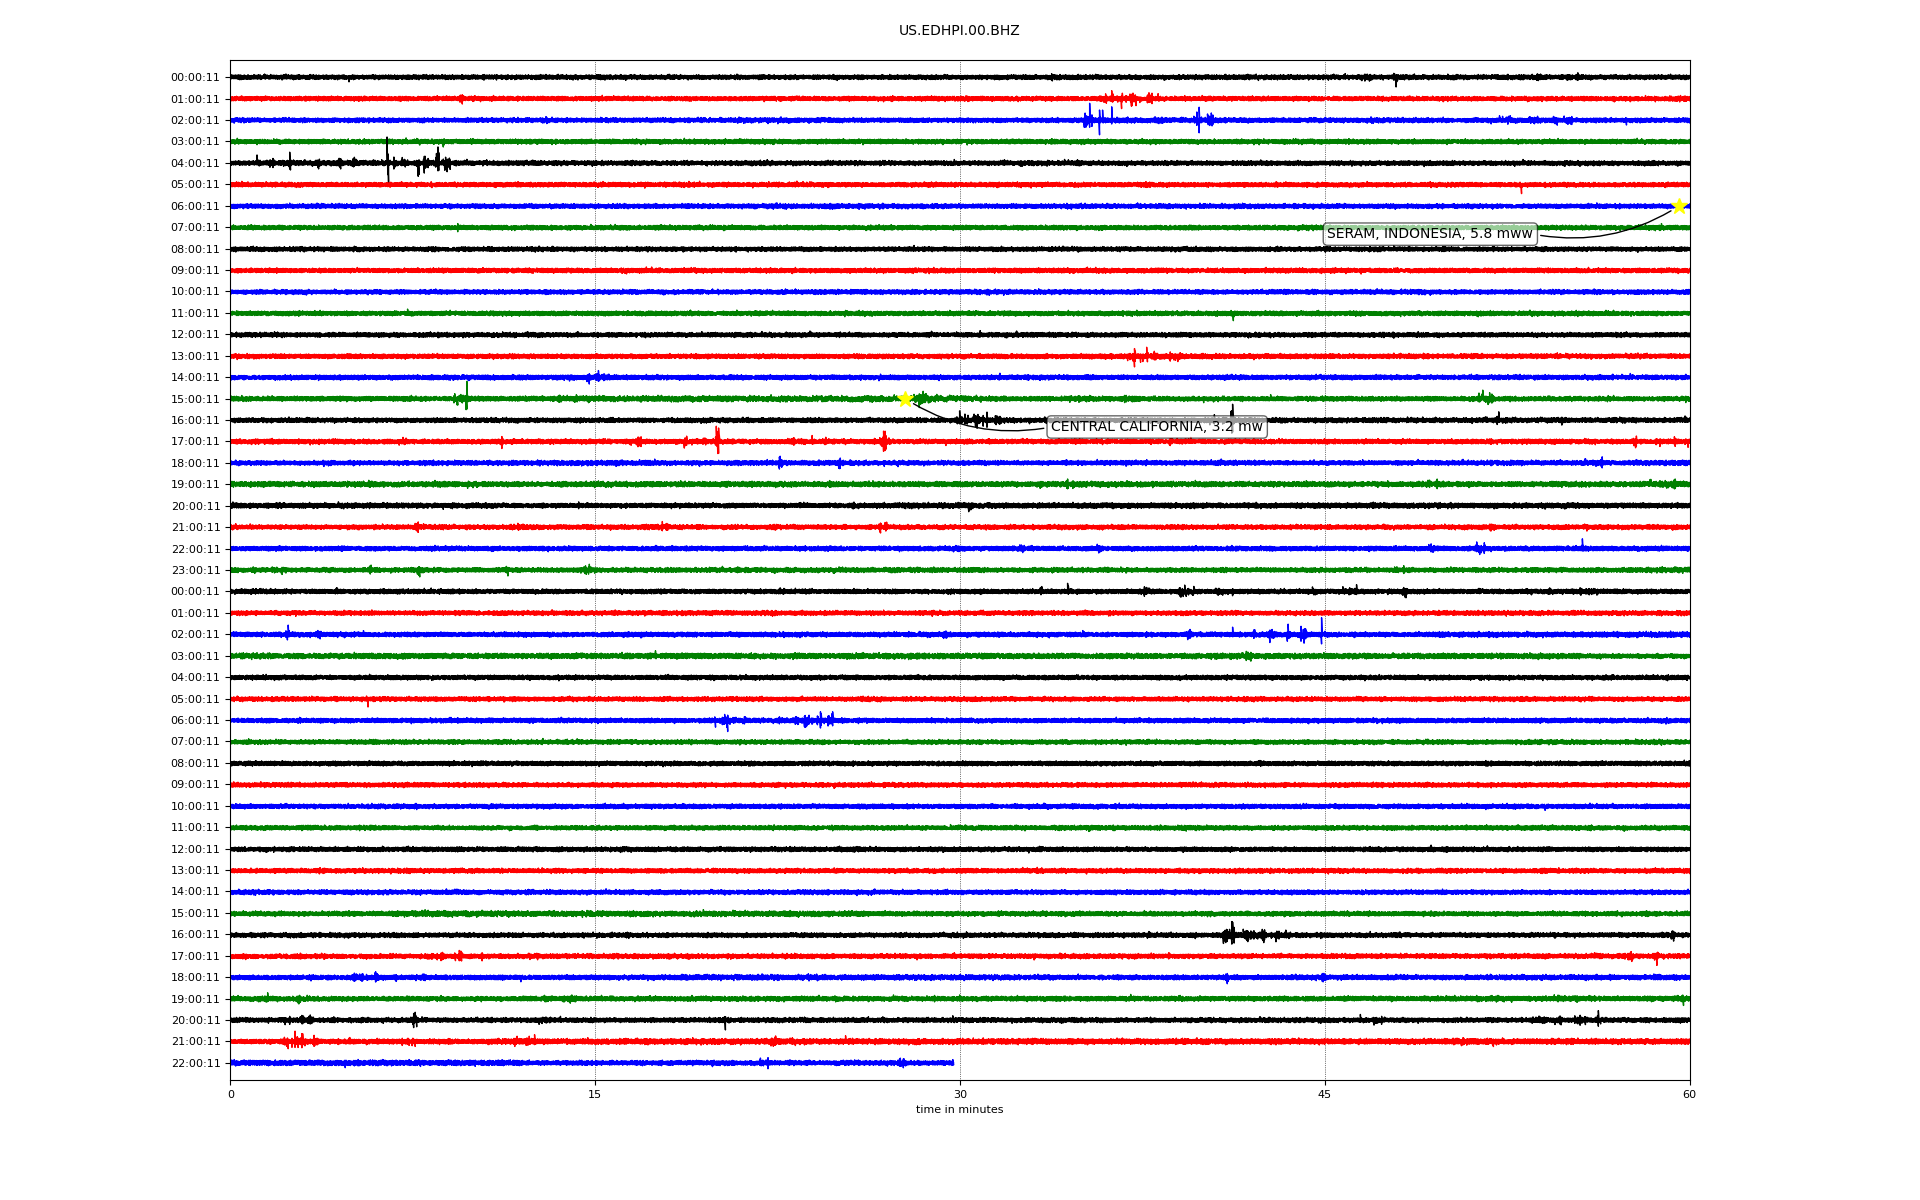Click the 15:00:11 green trace spike
The image size is (1920, 1200).
pos(466,396)
